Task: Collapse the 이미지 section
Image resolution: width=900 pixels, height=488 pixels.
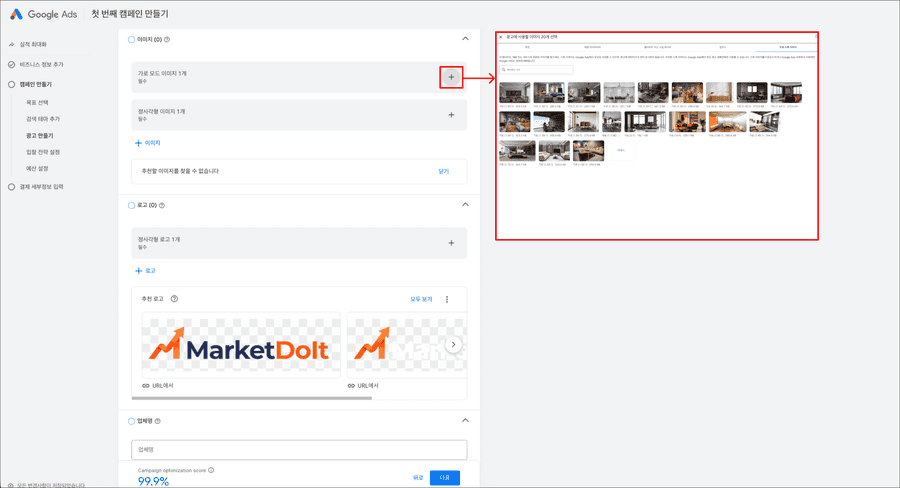Action: tap(465, 39)
